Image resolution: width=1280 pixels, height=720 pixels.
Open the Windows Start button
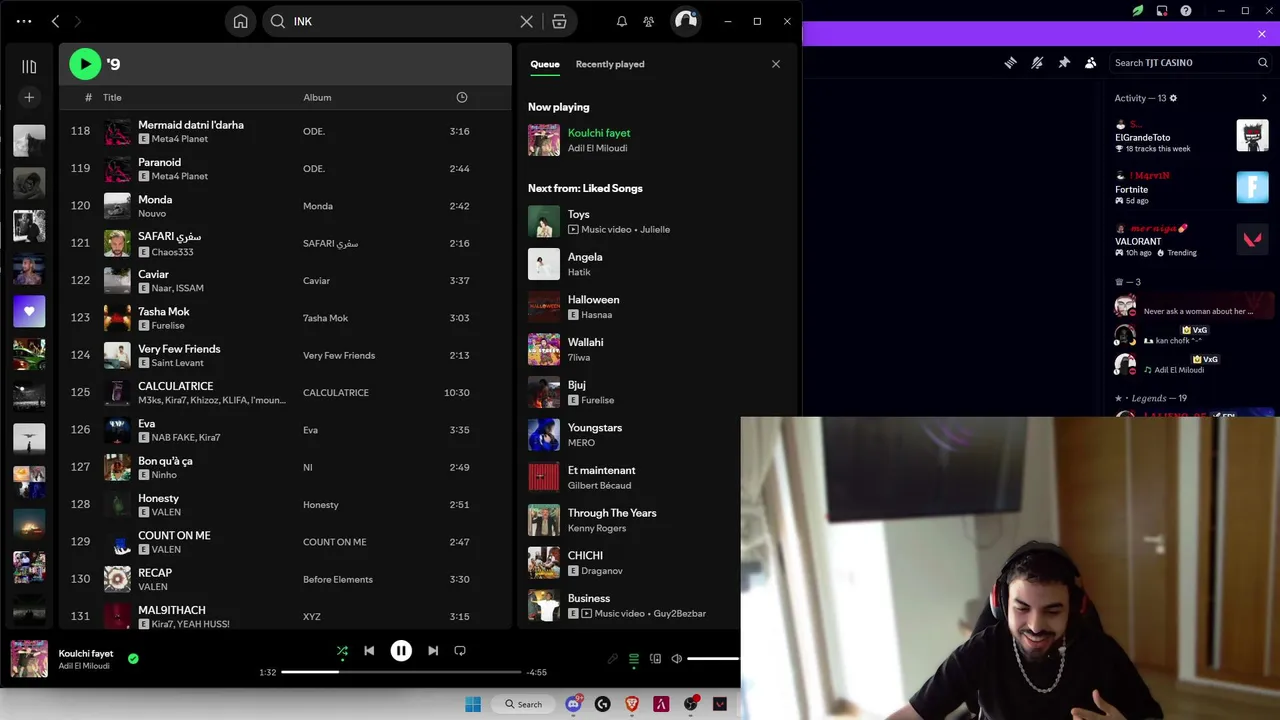click(473, 704)
